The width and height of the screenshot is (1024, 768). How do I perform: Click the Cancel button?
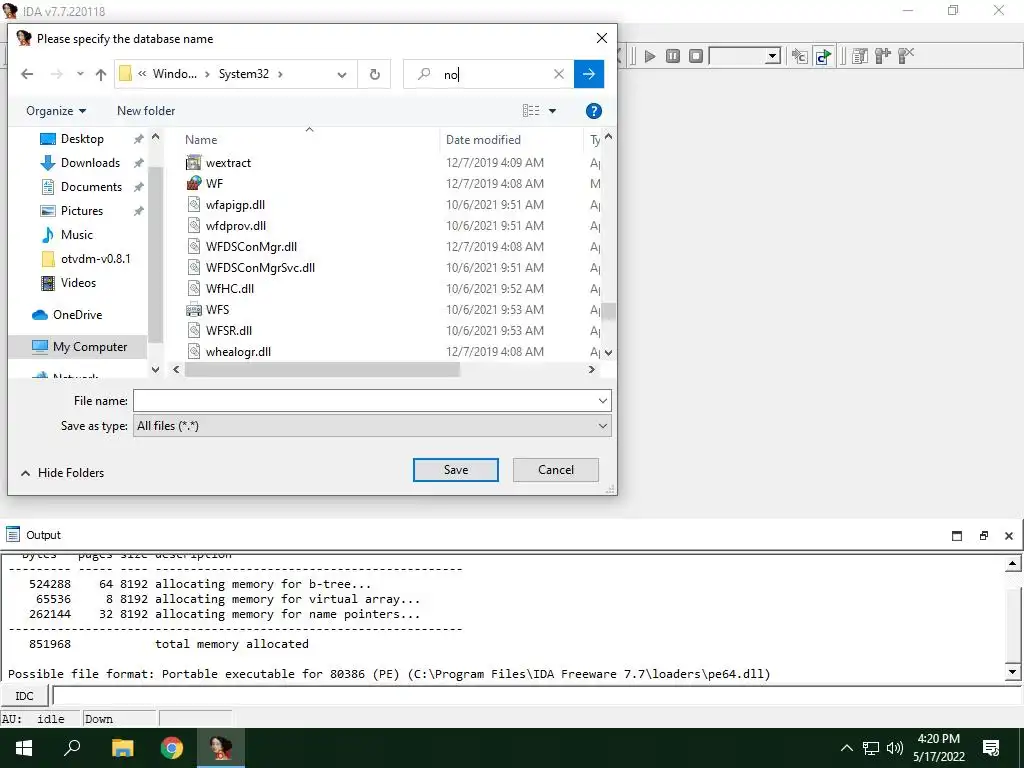556,470
